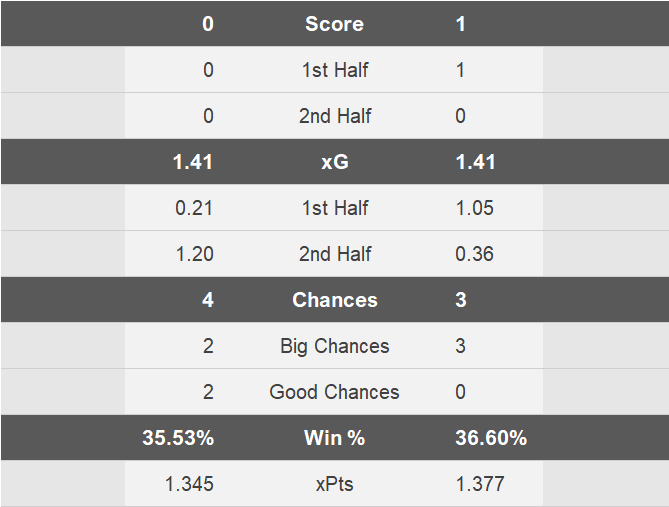Viewport: 669px width, 507px height.
Task: Select the 1.05 first-half xG value
Action: point(475,208)
